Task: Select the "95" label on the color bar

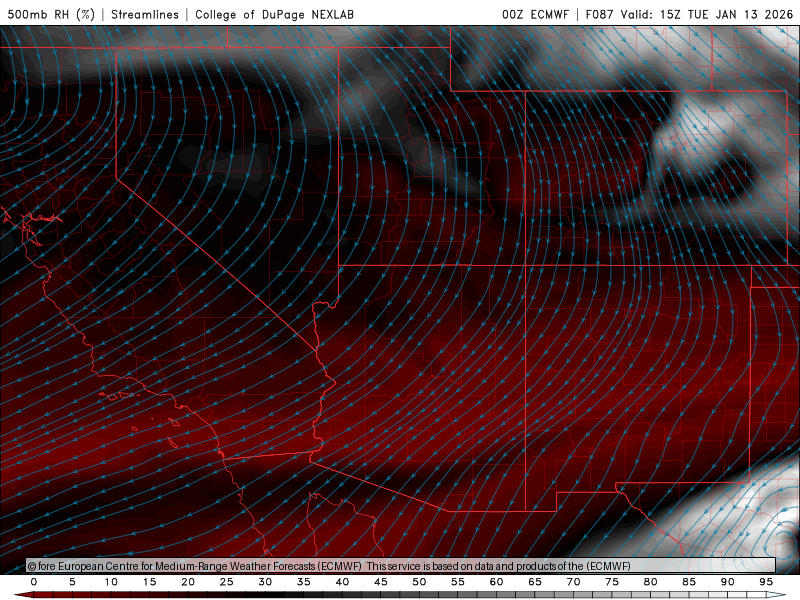Action: 766,582
